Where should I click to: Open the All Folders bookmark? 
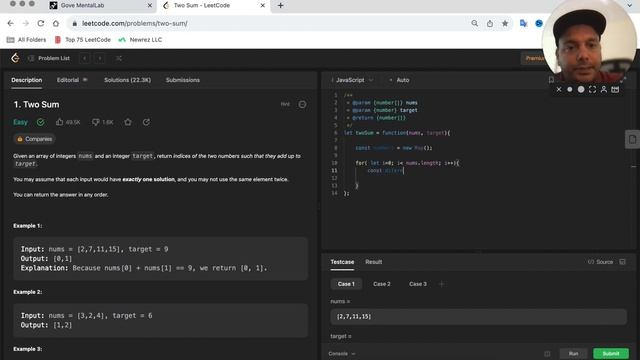27,40
